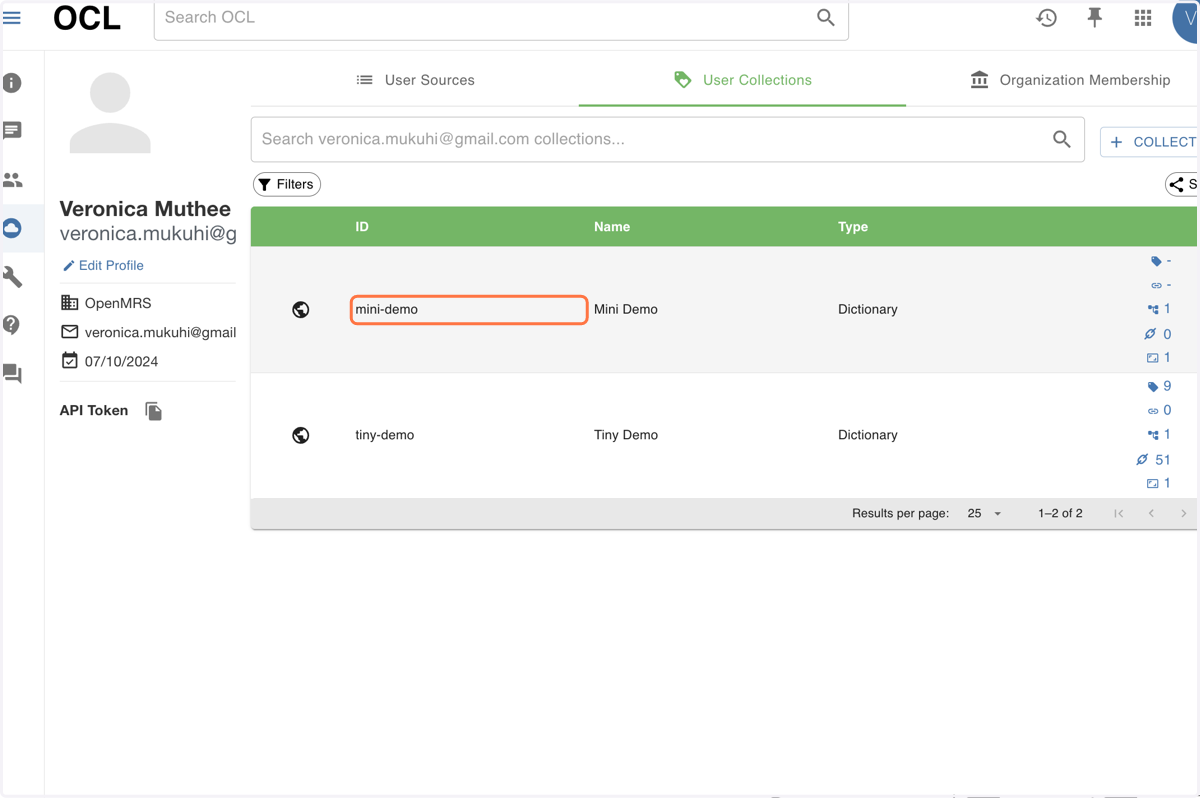This screenshot has height=798, width=1200.
Task: Open recent history clock icon
Action: 1046,18
